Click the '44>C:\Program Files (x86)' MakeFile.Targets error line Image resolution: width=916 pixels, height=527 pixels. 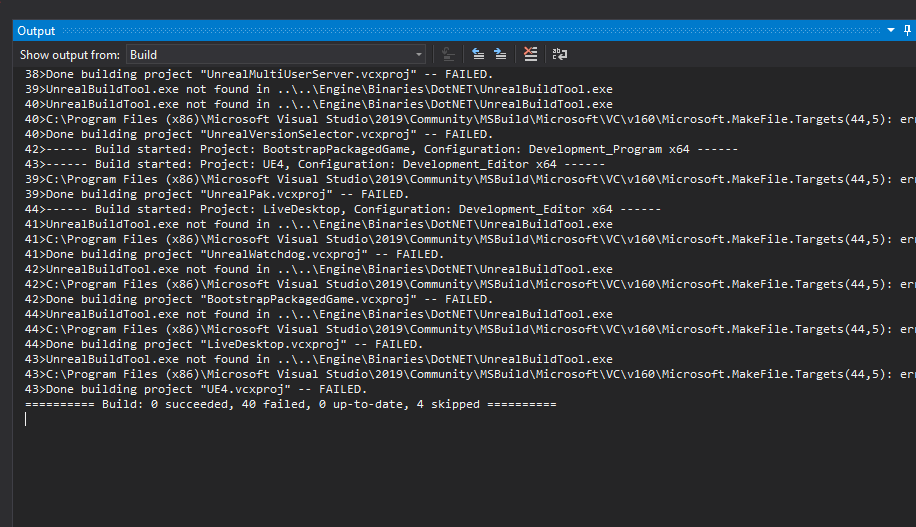[470, 330]
